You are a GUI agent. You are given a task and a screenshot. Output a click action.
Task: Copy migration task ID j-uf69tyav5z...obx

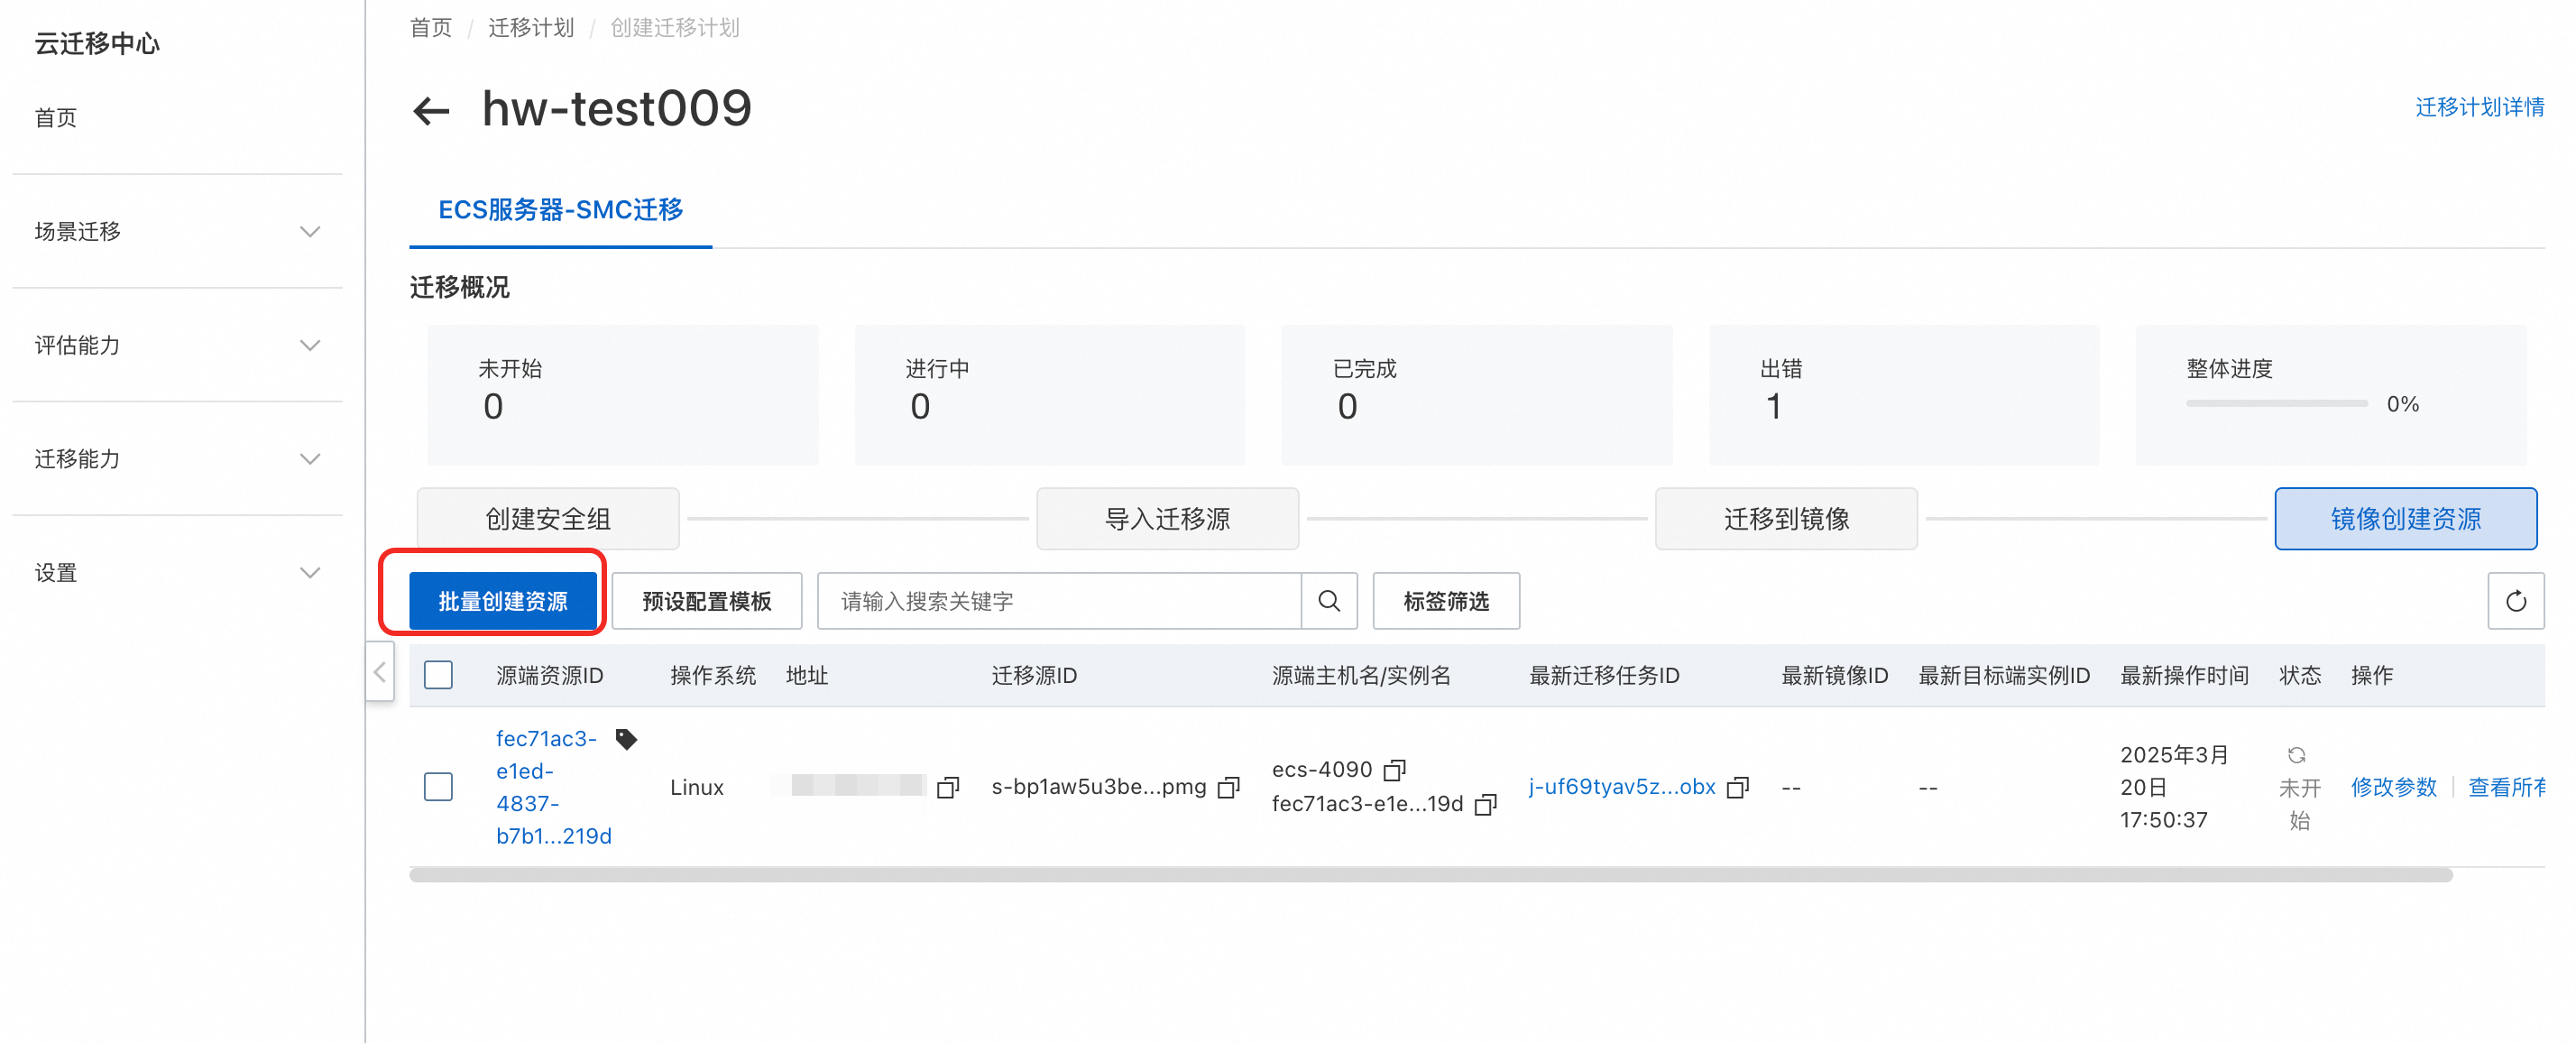[x=1738, y=788]
